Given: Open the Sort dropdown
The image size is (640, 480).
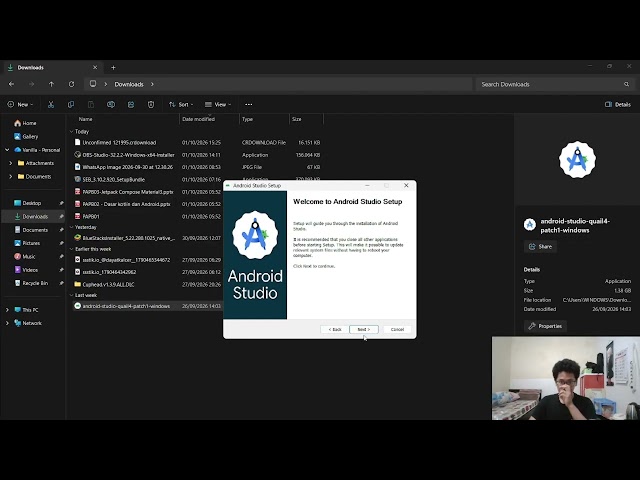Looking at the screenshot, I should 181,104.
